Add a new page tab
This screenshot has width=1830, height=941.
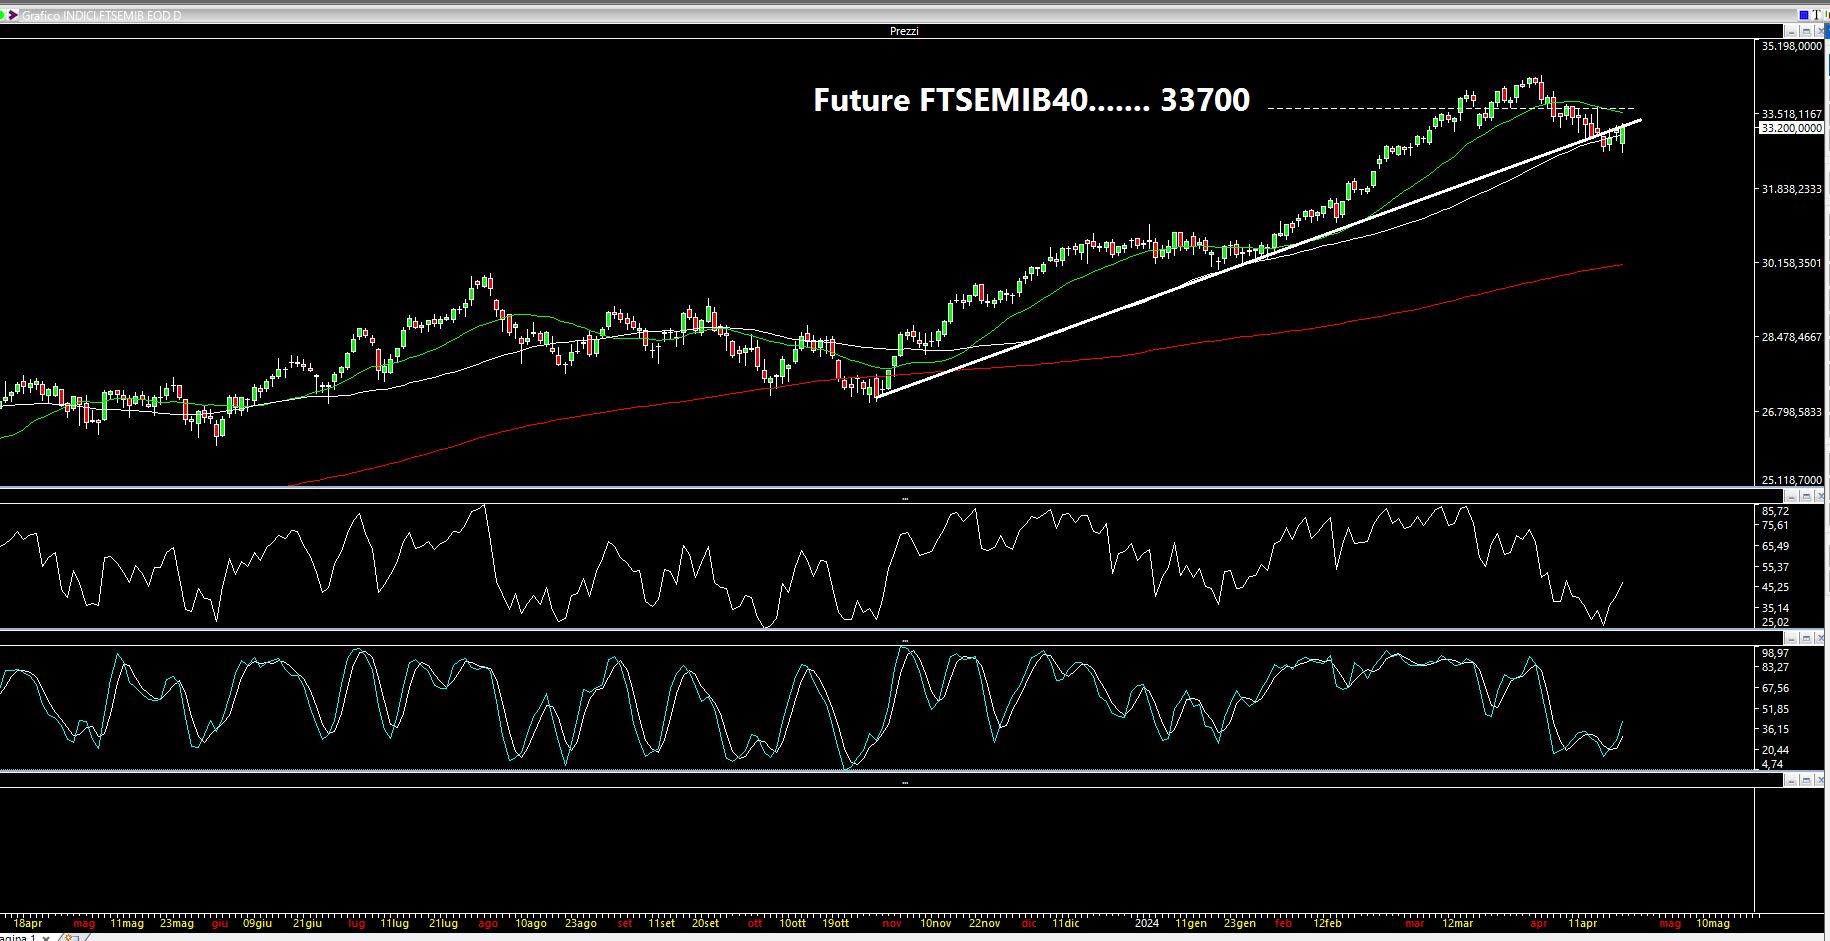tap(72, 938)
